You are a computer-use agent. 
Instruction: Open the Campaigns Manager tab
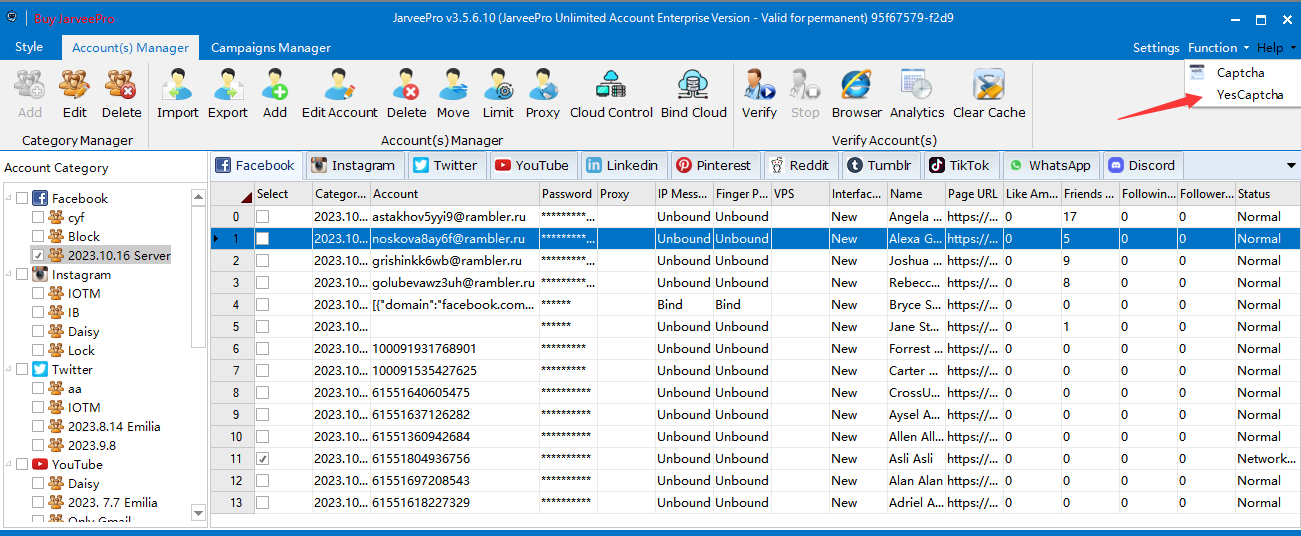[270, 47]
